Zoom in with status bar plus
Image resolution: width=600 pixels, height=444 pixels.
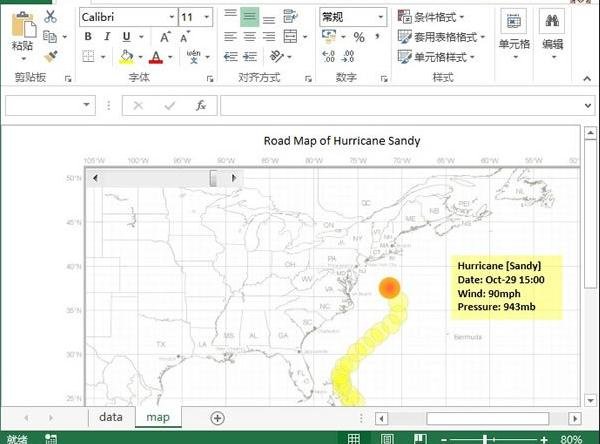pos(545,439)
